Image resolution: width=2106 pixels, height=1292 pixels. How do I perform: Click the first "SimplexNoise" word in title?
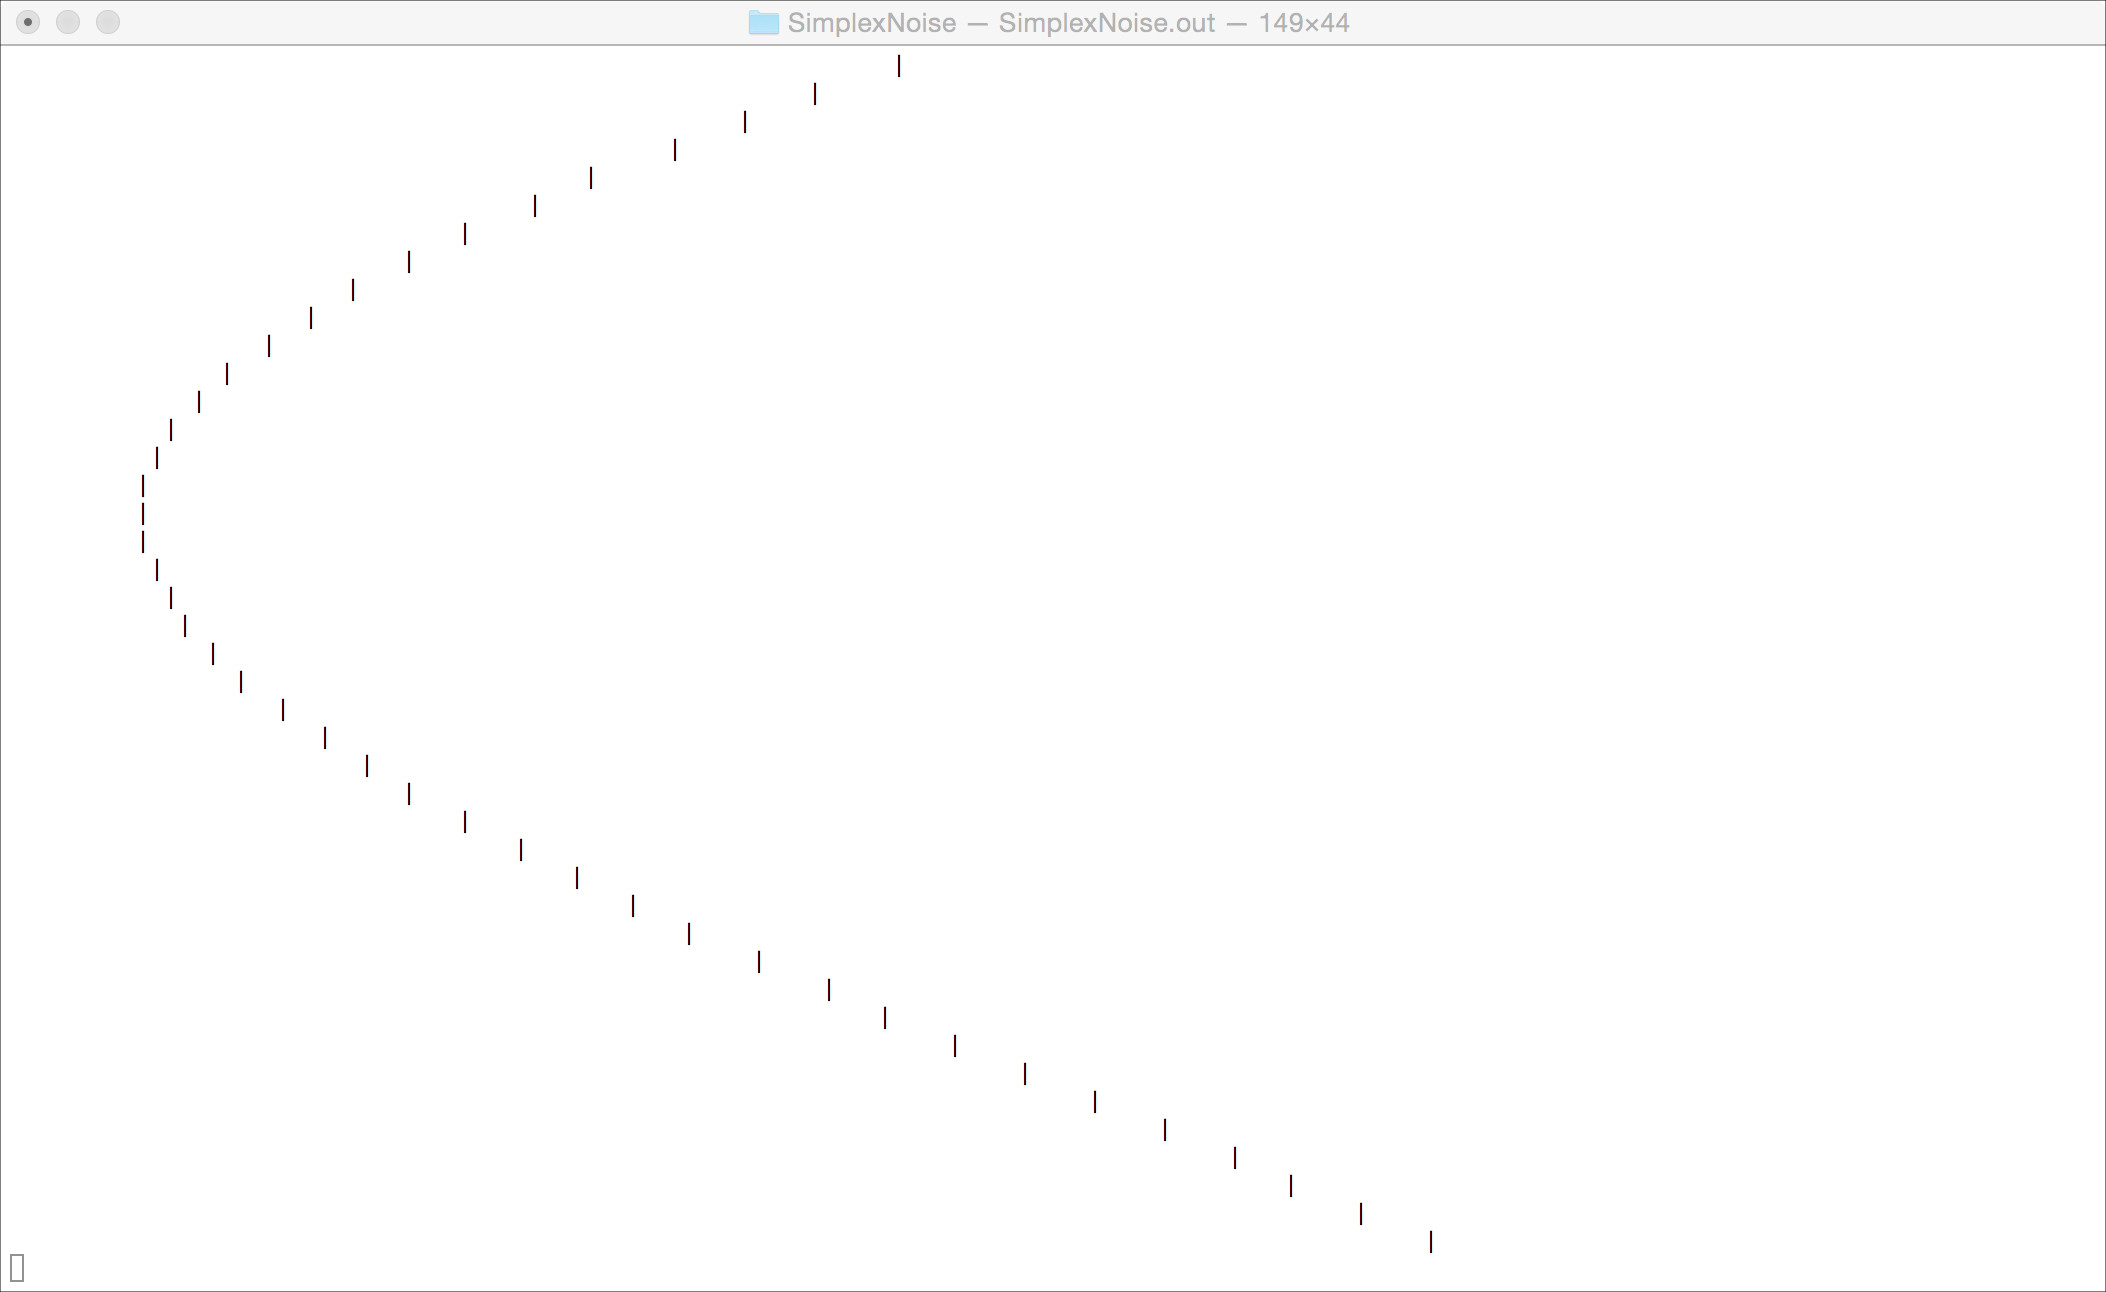(871, 23)
